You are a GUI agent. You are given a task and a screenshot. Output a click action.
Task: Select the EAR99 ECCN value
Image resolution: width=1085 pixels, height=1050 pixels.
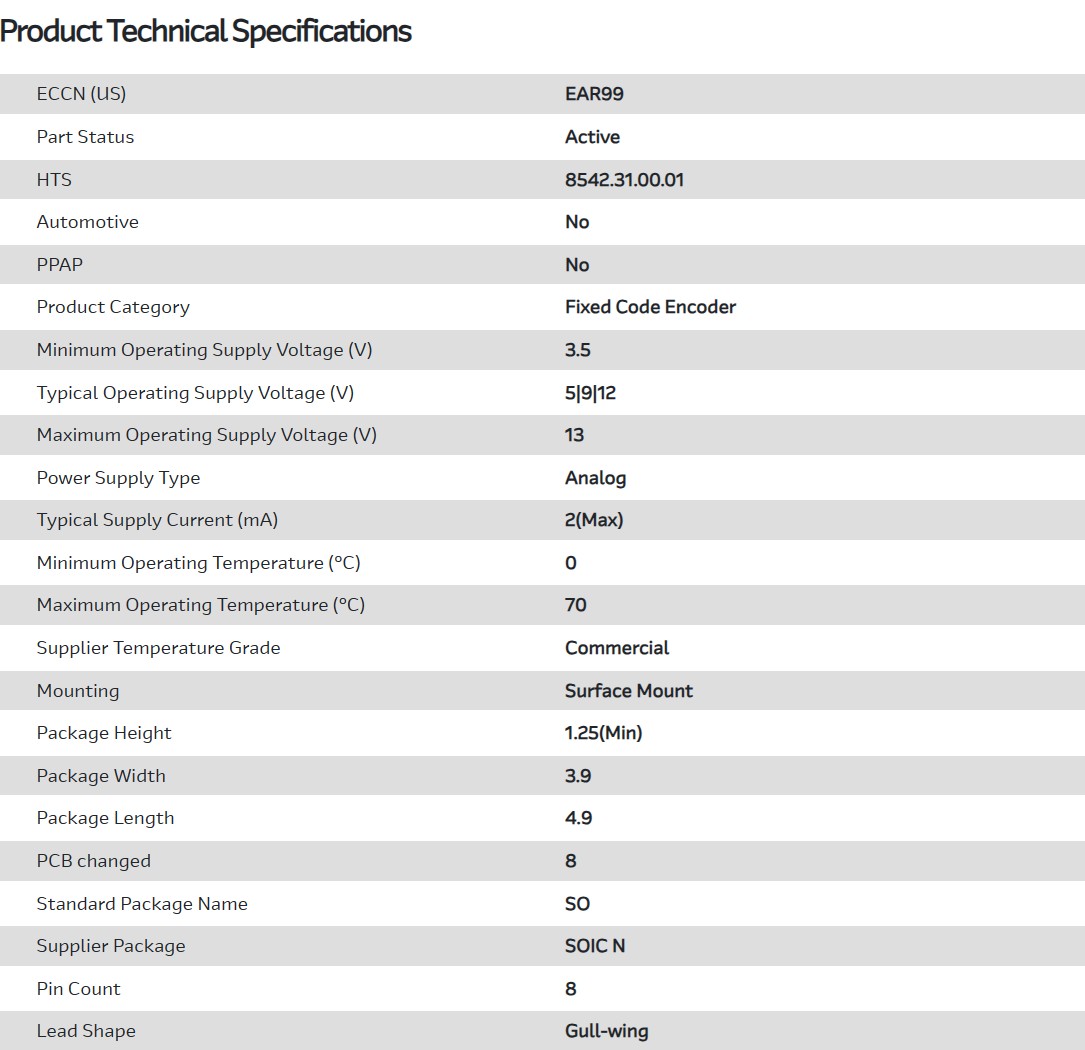pos(594,94)
